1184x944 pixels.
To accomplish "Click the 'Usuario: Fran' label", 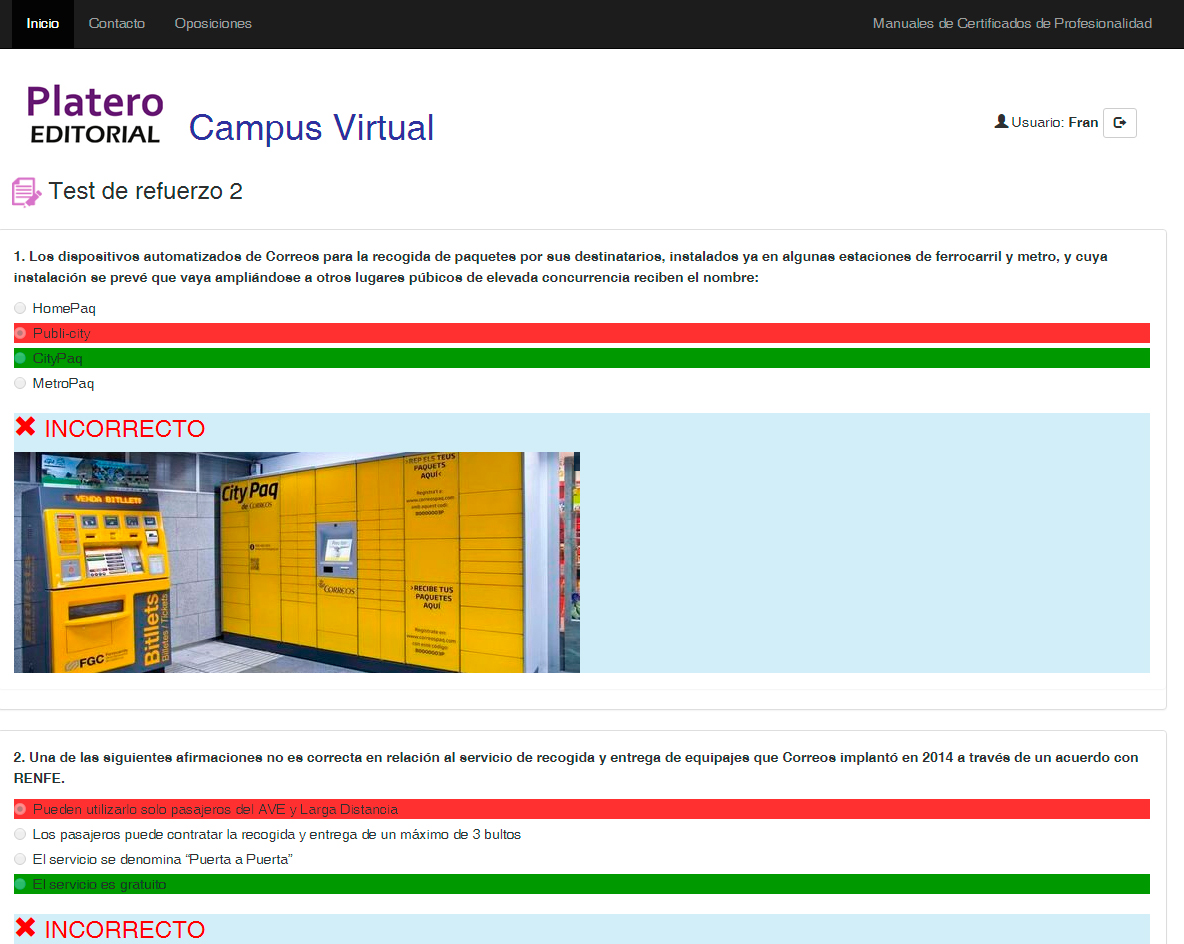I will coord(1054,122).
